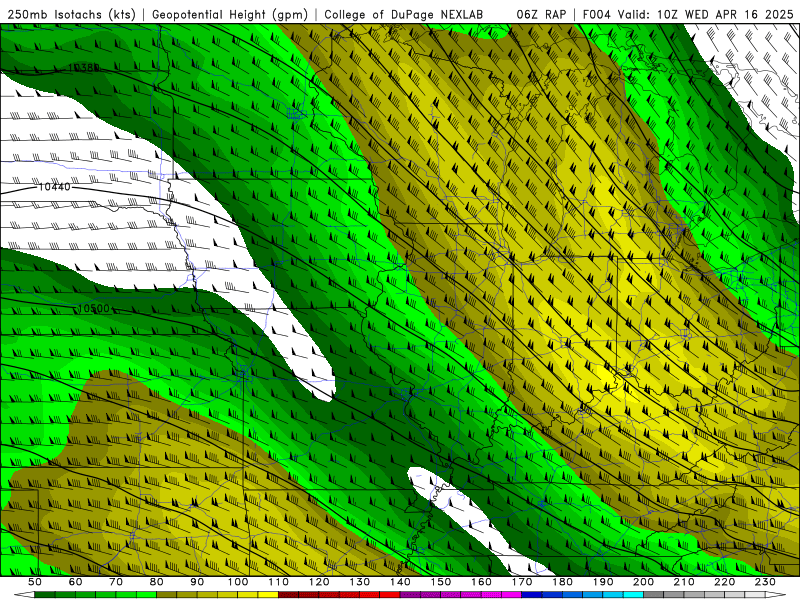The image size is (800, 600).
Task: Click the legend value 170
Action: (522, 582)
